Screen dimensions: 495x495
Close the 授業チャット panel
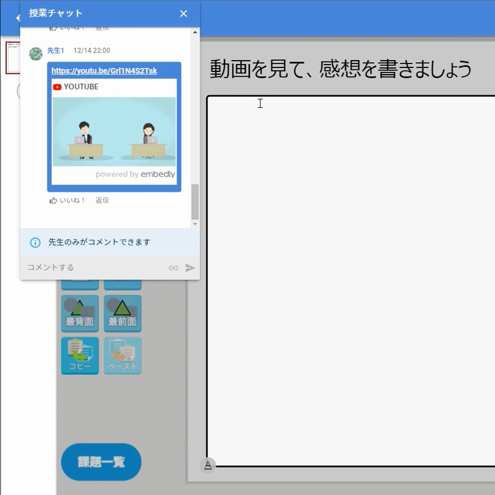click(183, 14)
